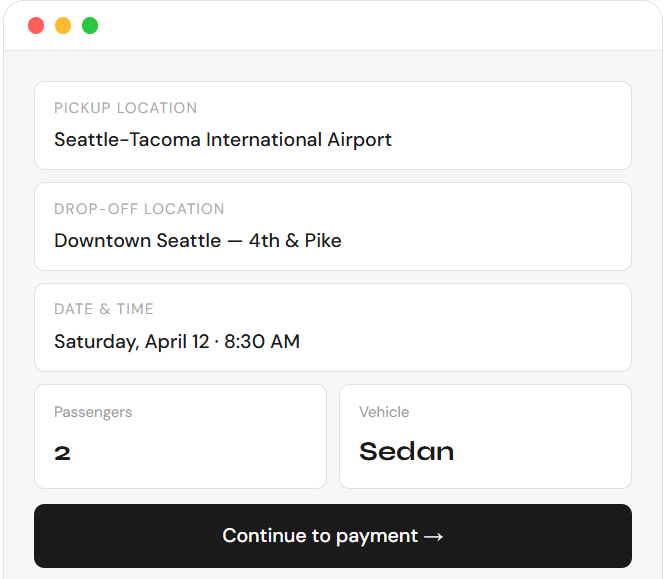
Task: Select the Seattle-Tacoma International Airport text
Action: [x=223, y=140]
